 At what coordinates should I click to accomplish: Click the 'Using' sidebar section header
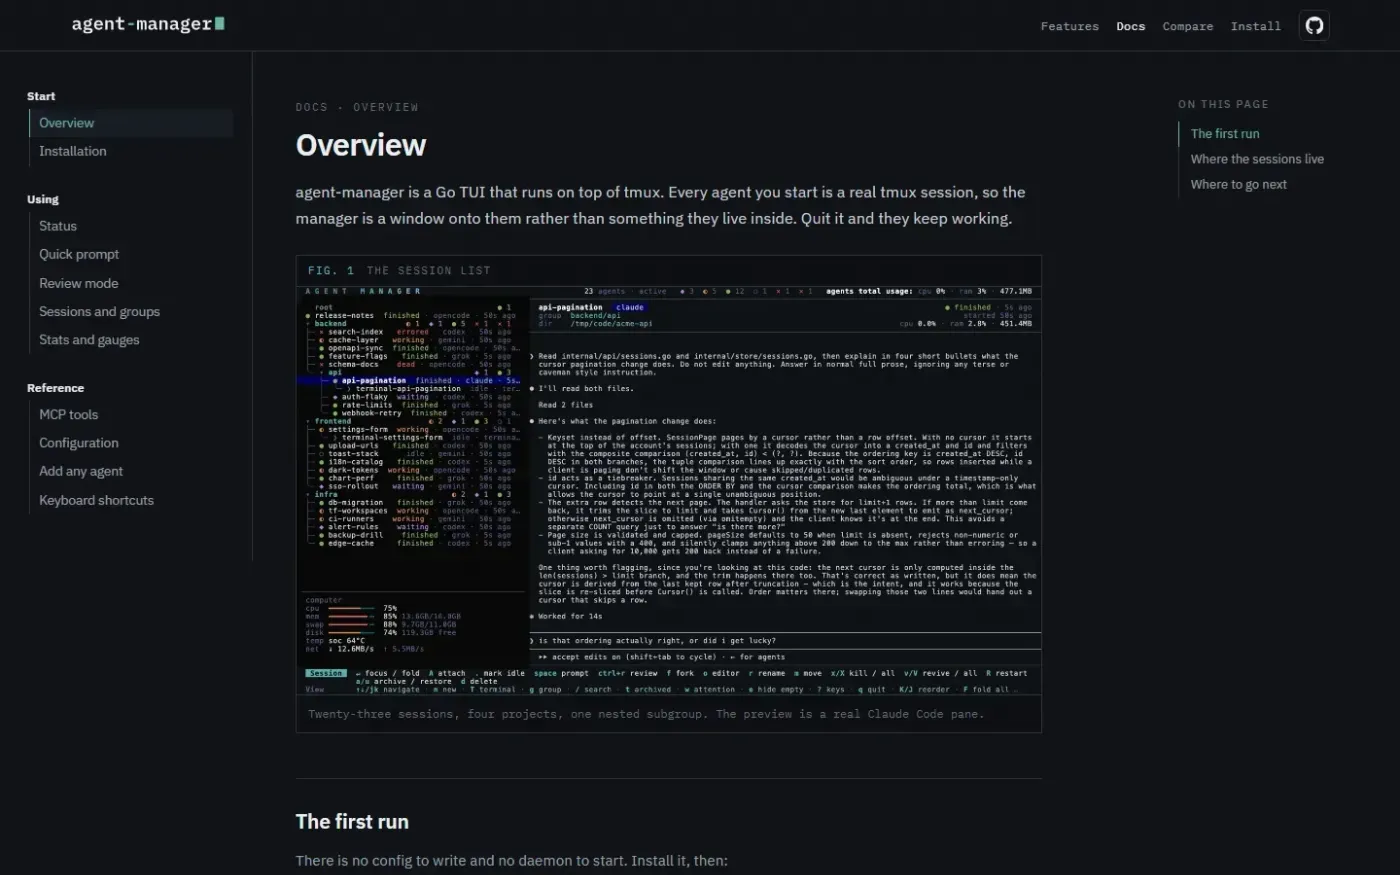point(43,199)
